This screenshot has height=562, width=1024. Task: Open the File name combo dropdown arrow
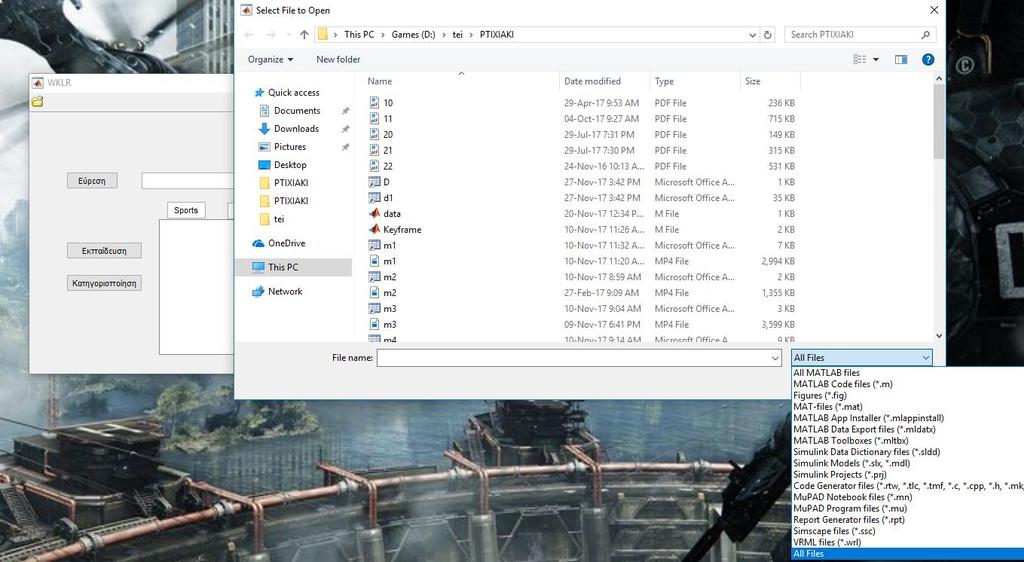(775, 358)
